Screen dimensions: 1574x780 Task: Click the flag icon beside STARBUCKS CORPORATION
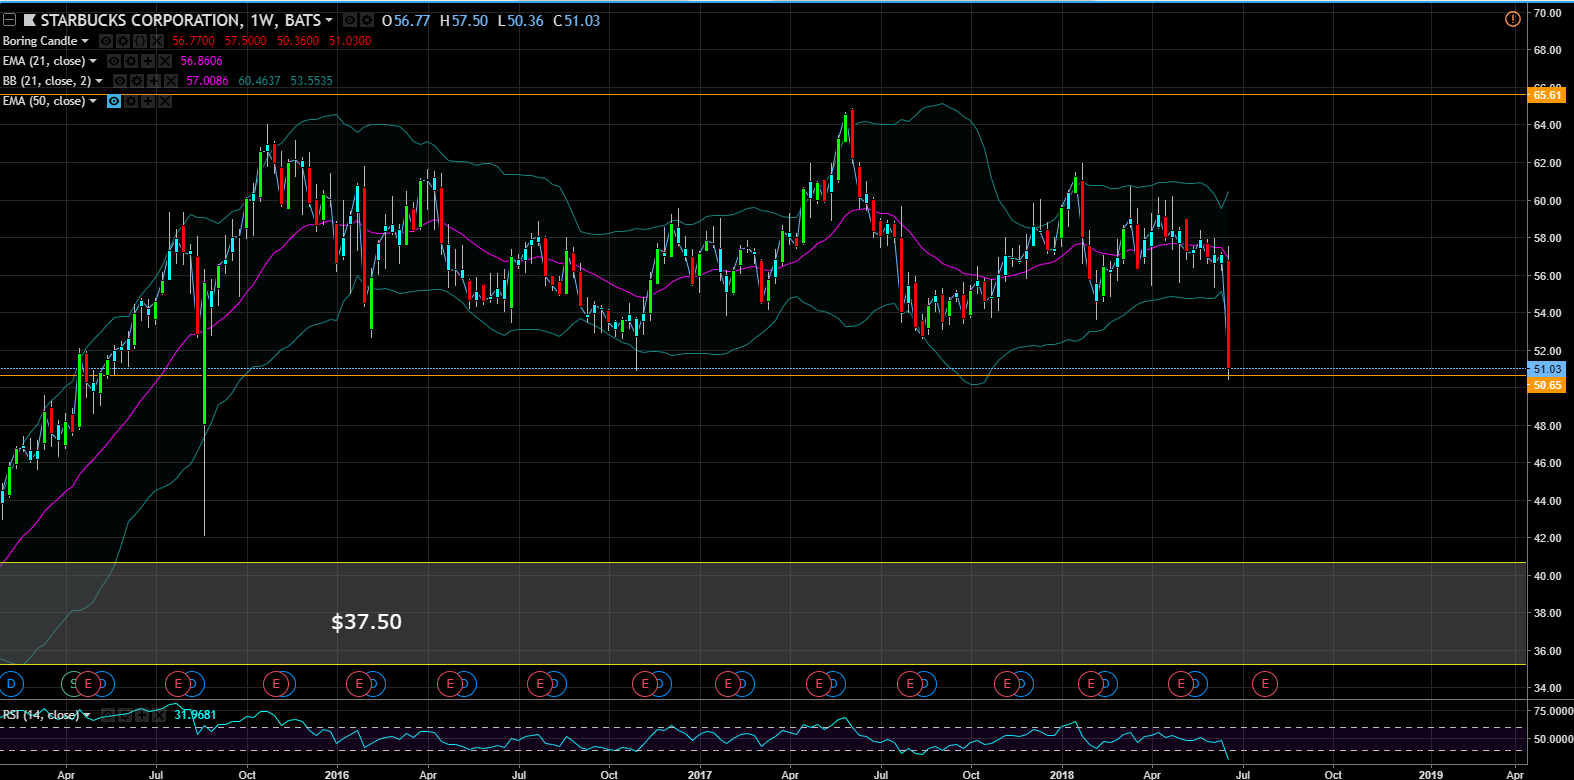click(30, 20)
